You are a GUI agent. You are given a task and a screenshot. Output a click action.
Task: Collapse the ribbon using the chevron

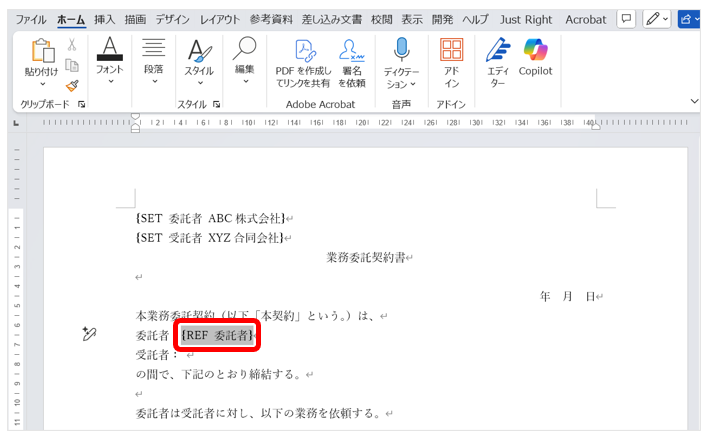694,101
